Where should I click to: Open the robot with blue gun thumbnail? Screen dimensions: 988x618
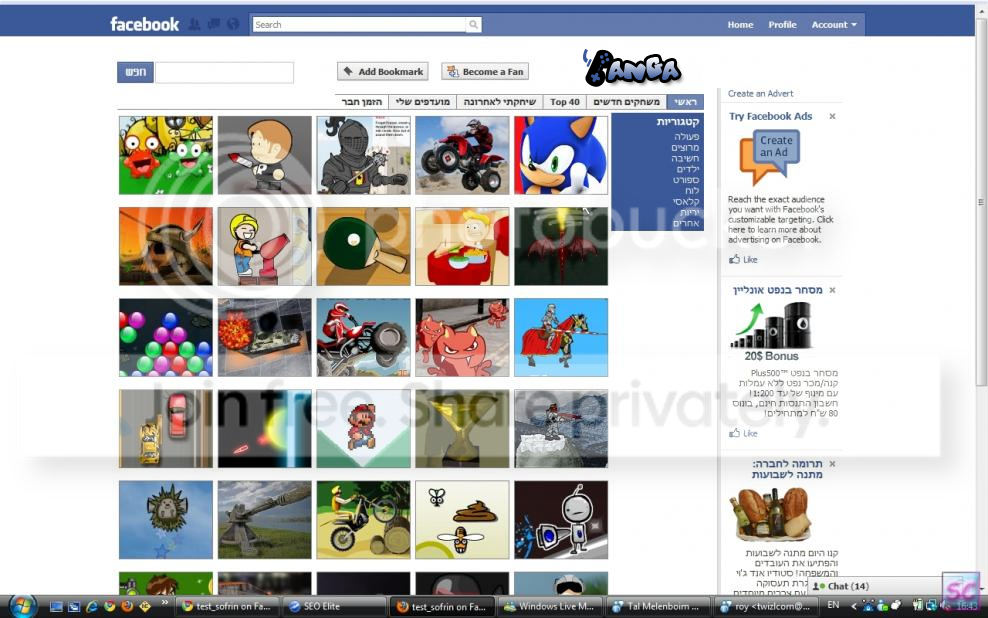[x=561, y=520]
